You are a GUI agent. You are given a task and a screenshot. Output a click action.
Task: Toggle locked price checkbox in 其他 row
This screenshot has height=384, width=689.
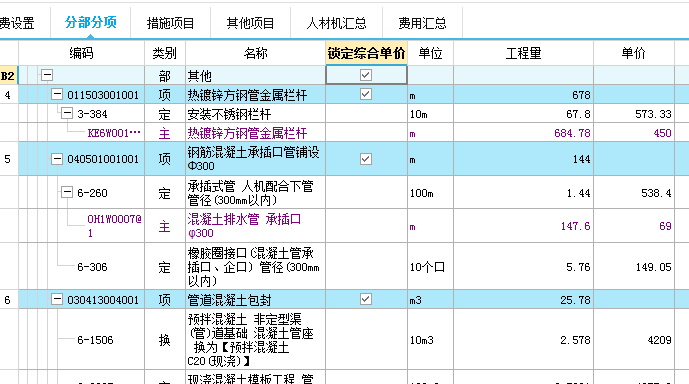click(366, 75)
